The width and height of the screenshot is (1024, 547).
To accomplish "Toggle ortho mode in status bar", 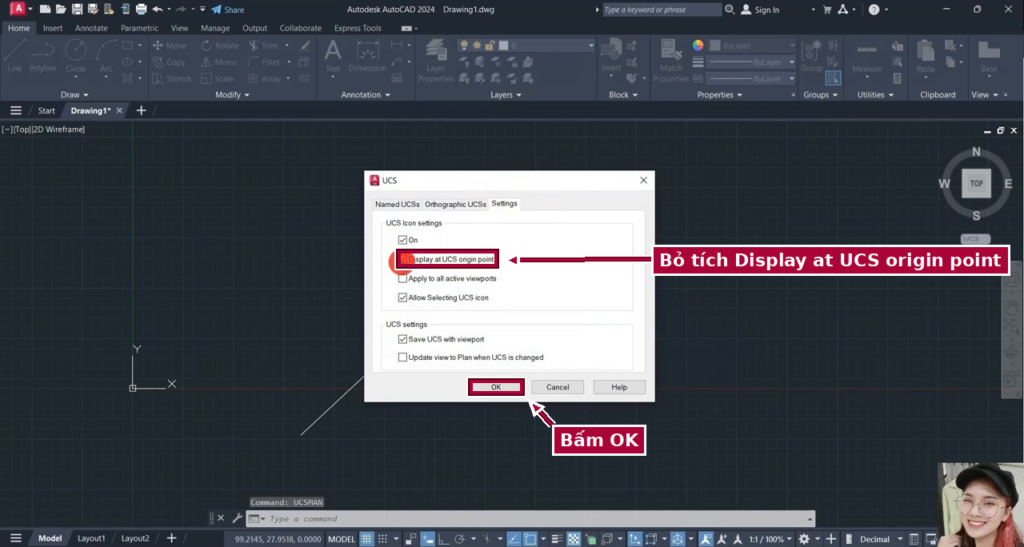I will click(x=443, y=539).
